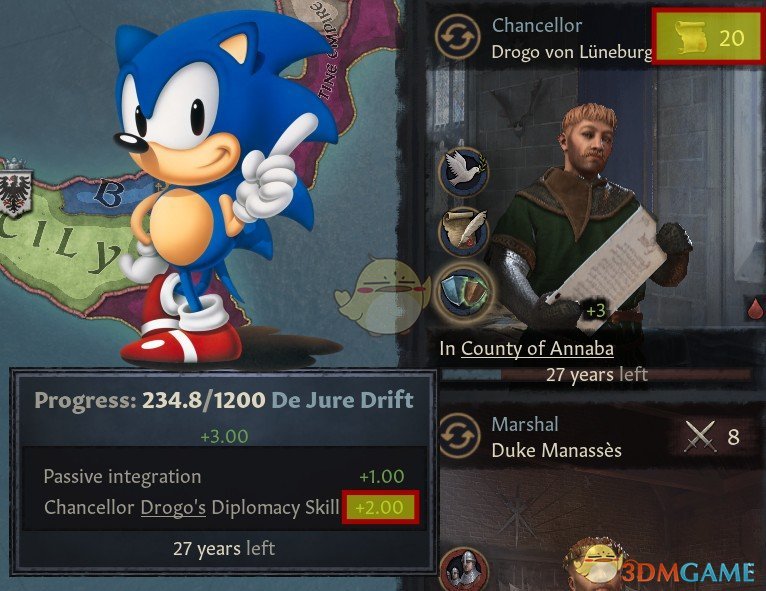Click the green +3 bonus badge
The image size is (766, 591).
click(x=595, y=311)
